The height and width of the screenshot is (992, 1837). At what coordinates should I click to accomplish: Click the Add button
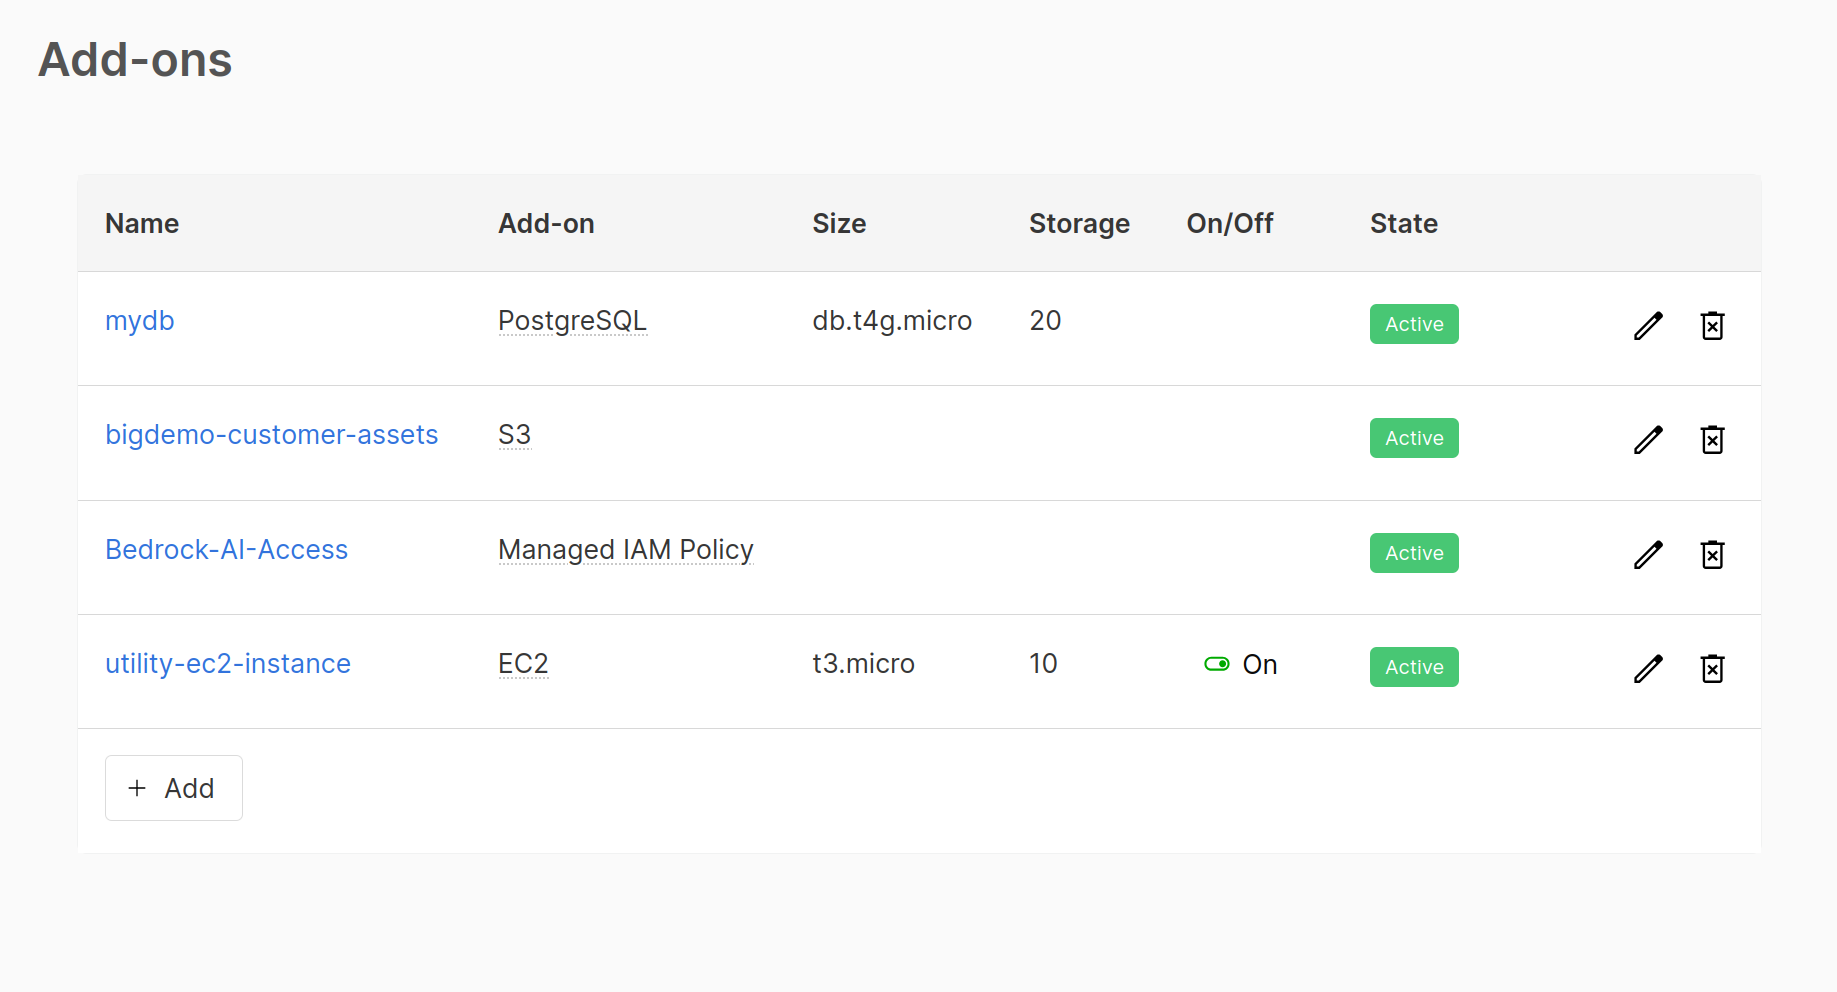tap(174, 788)
